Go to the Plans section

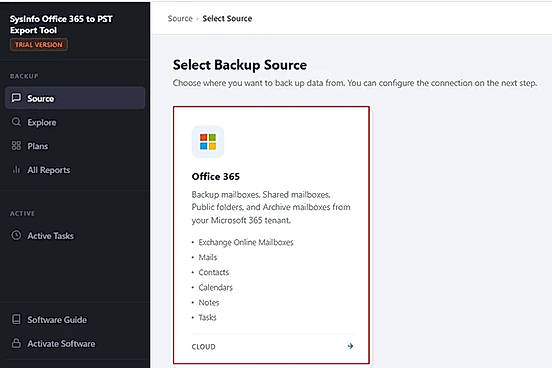tap(75, 146)
